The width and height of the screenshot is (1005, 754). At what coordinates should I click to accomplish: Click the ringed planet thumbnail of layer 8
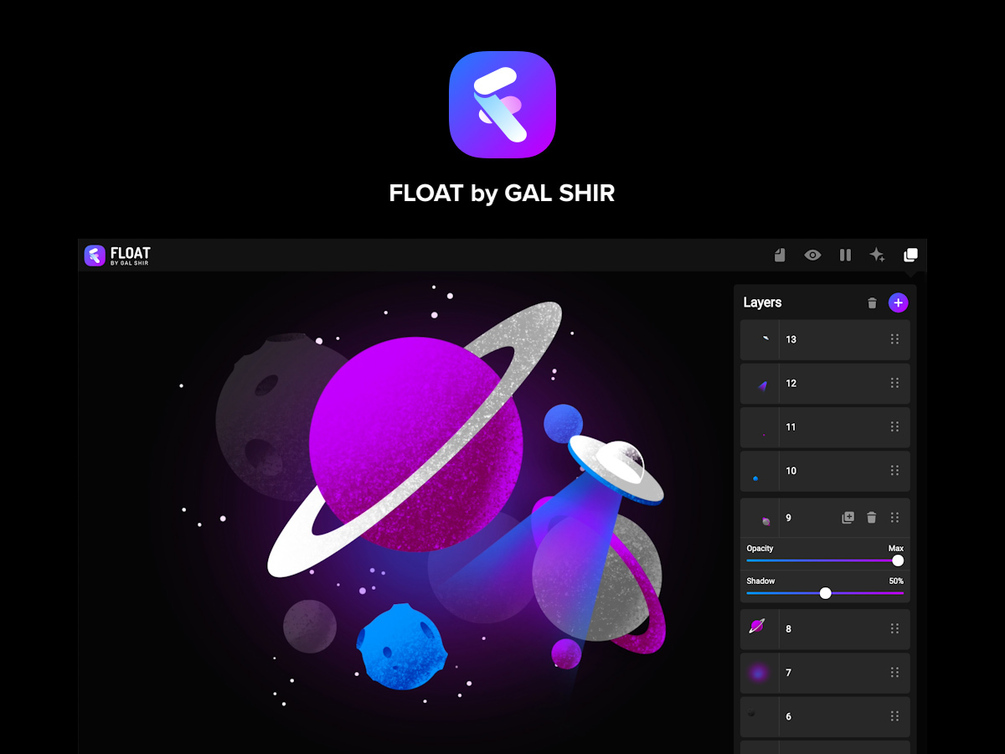757,626
